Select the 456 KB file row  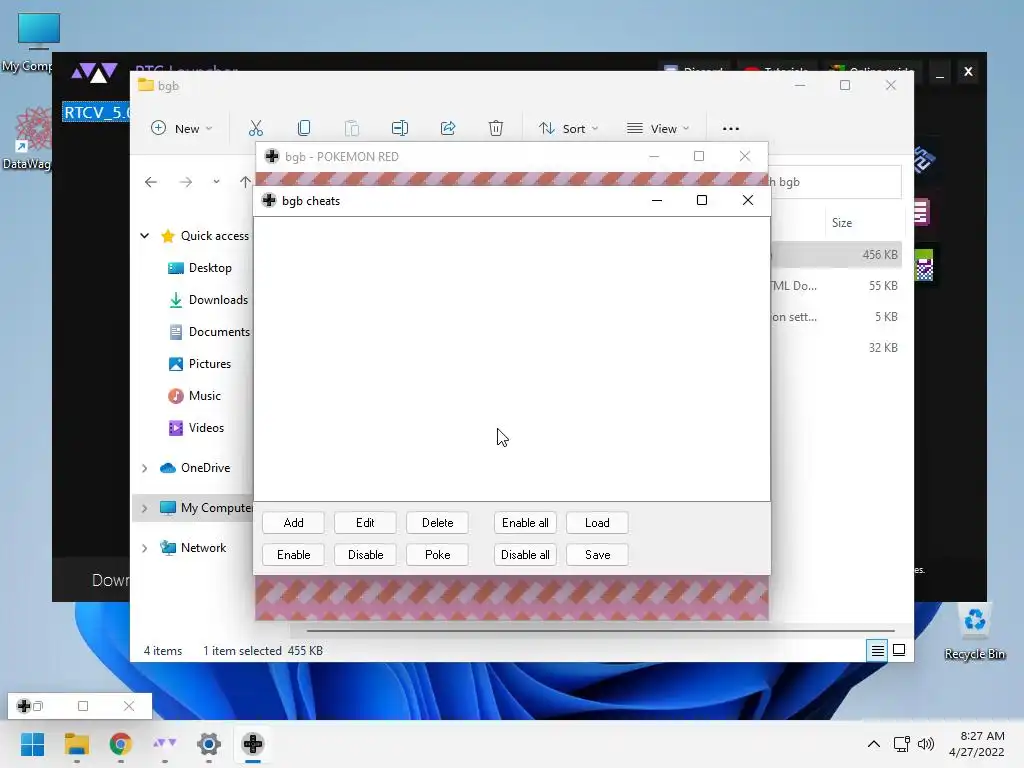tap(836, 255)
